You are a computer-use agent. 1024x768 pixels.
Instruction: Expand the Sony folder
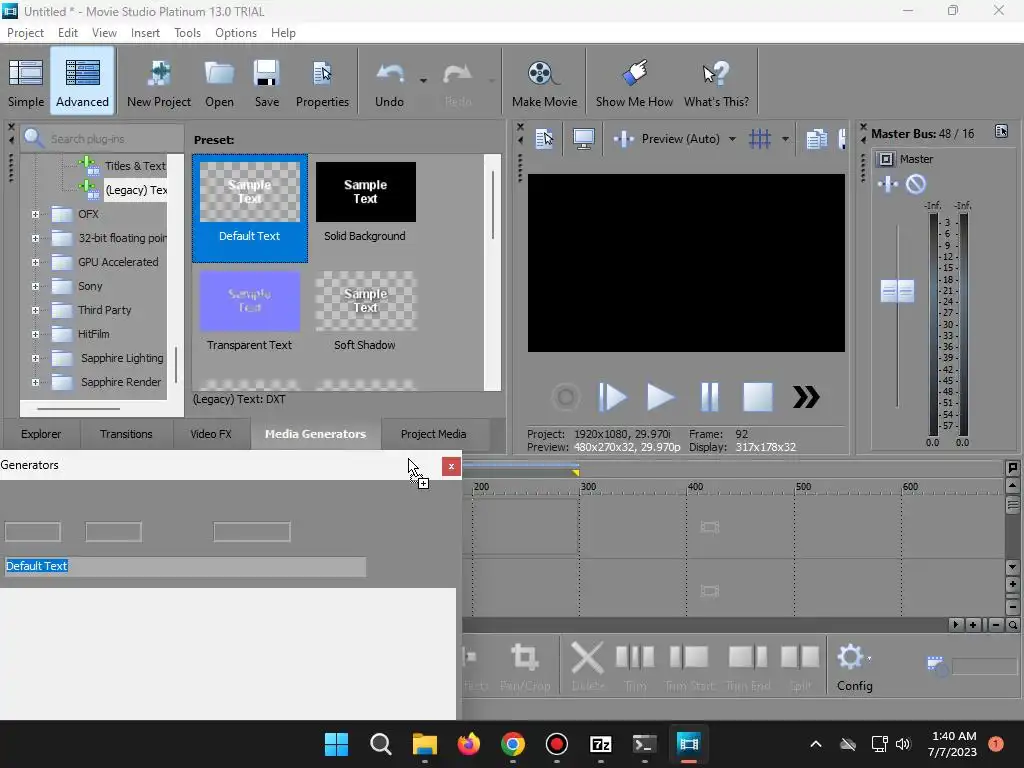35,286
